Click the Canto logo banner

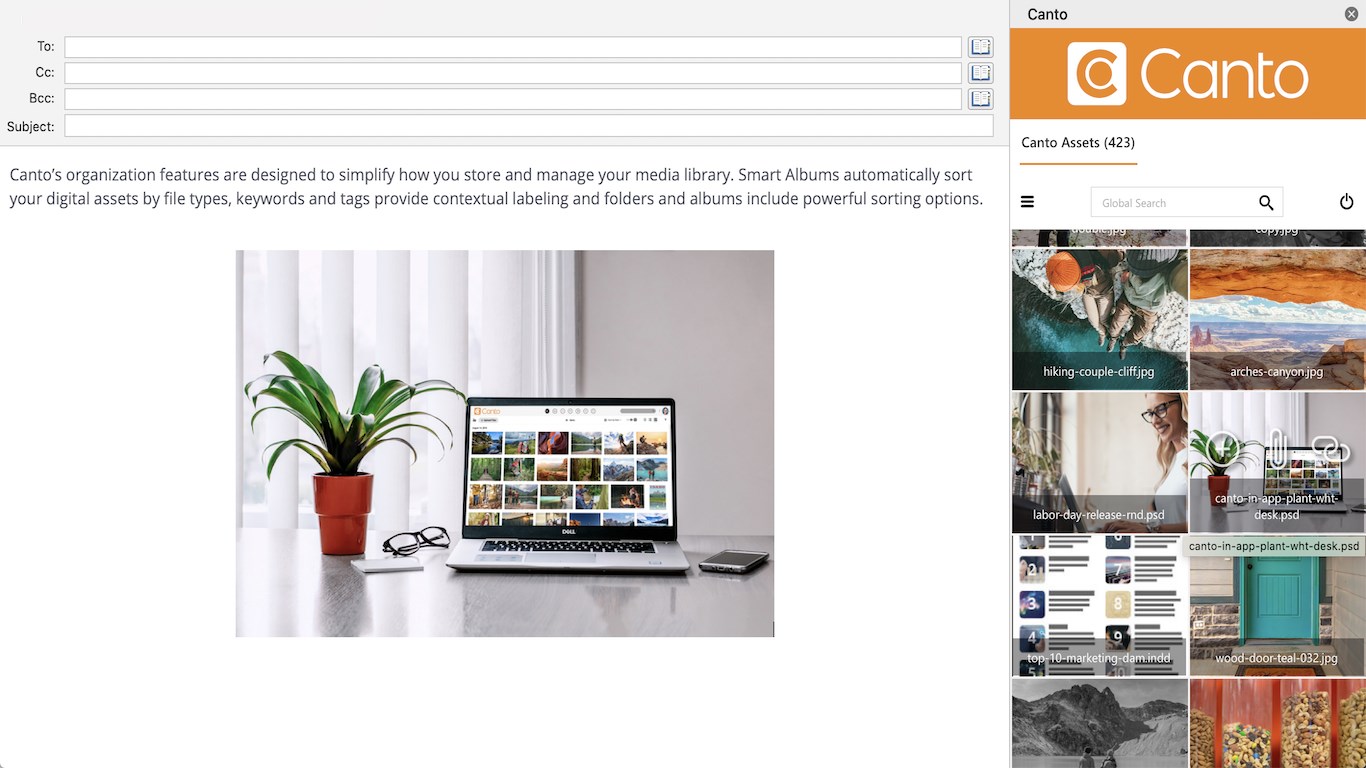point(1188,74)
